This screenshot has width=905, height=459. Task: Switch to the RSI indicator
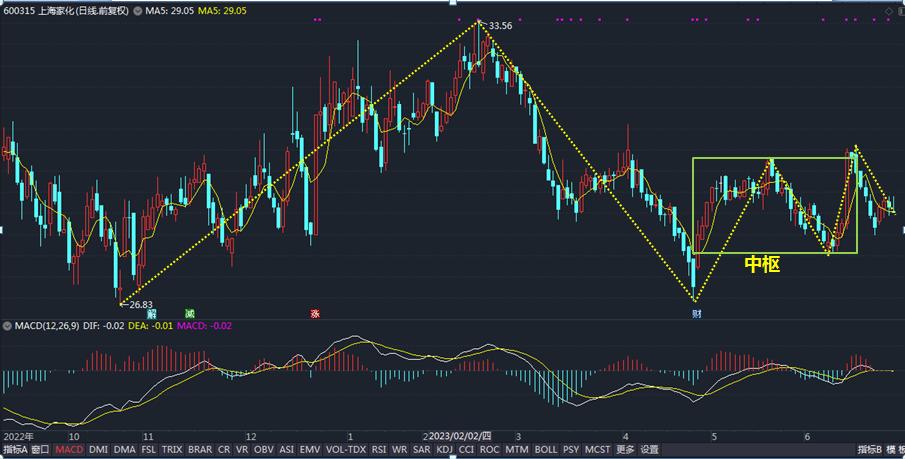pyautogui.click(x=379, y=449)
